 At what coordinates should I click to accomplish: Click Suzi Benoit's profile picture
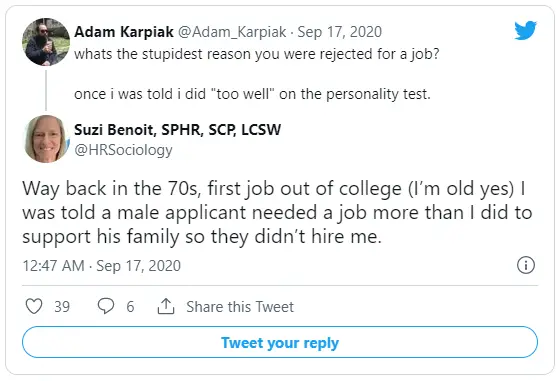point(46,139)
